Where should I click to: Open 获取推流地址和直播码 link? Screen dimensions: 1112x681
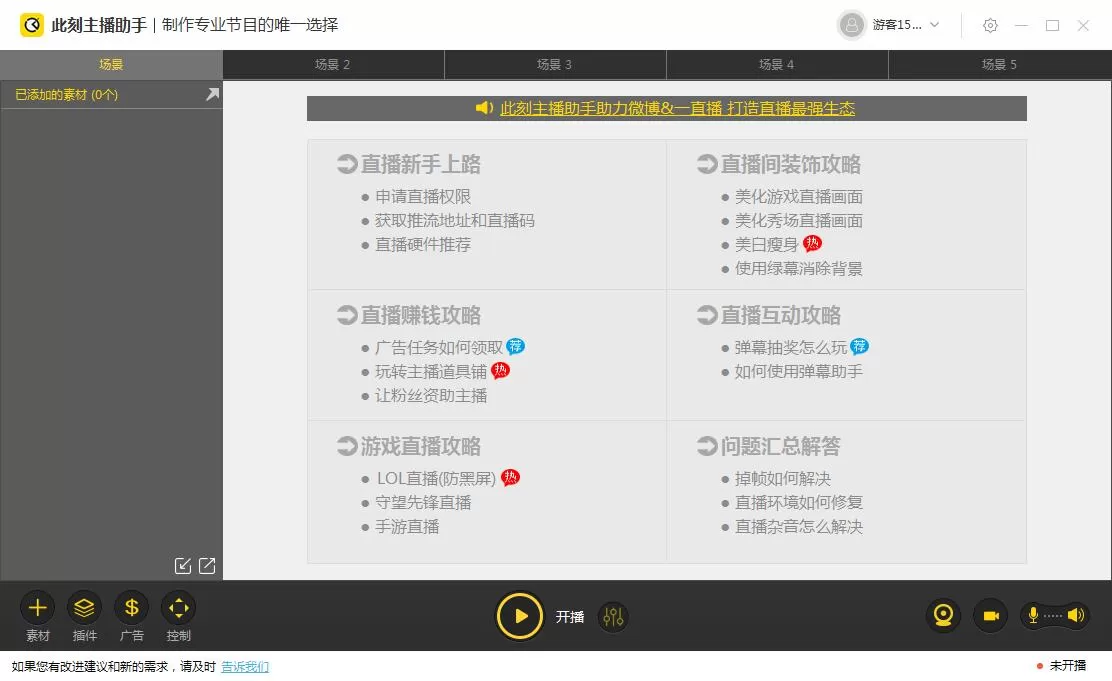[455, 221]
